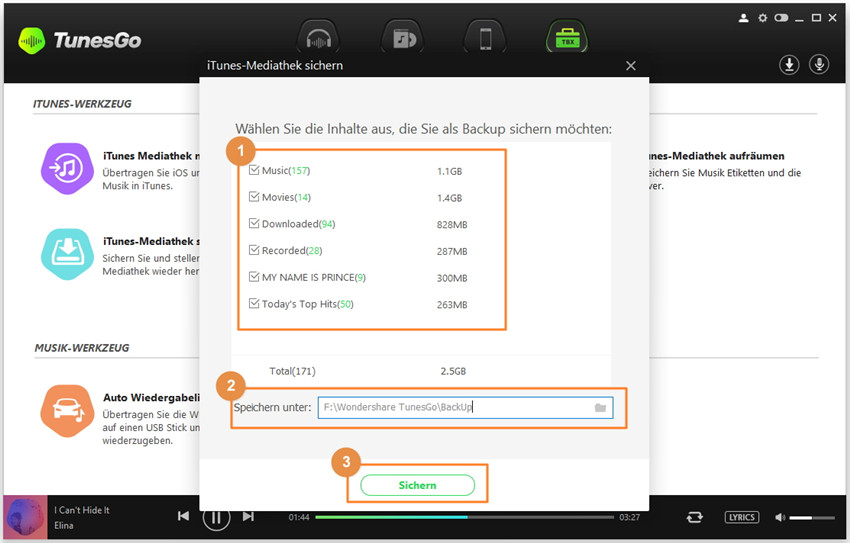This screenshot has height=543, width=850.
Task: Minimize the TunesGo window
Action: tap(799, 18)
